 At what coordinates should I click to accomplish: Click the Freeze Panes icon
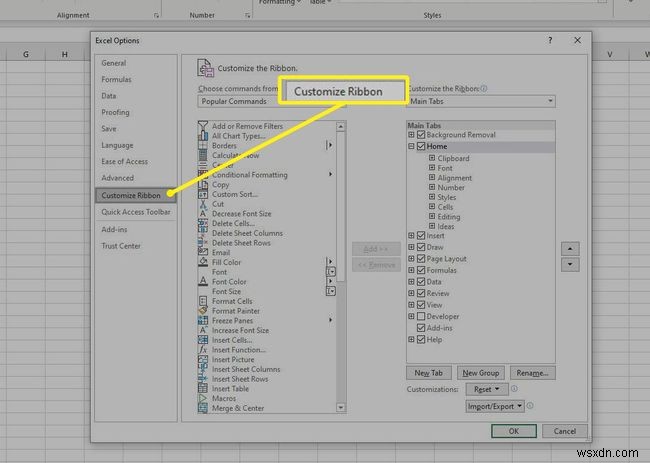click(x=203, y=320)
